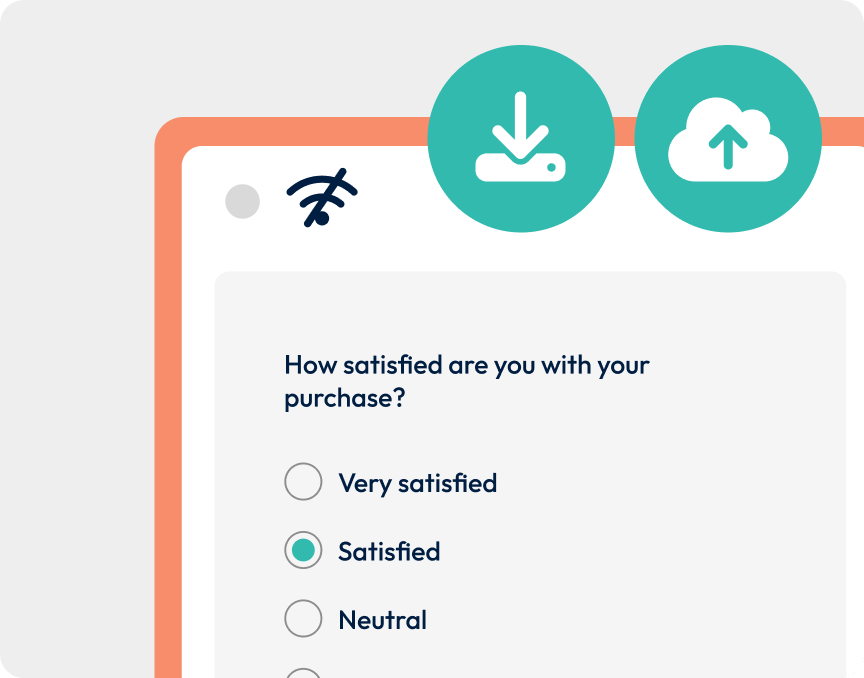
Task: Click the orange top border left of the download icon
Action: tap(300, 131)
